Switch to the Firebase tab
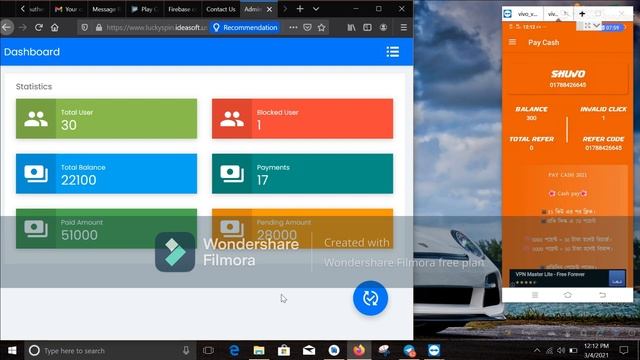640x360 pixels. [182, 9]
